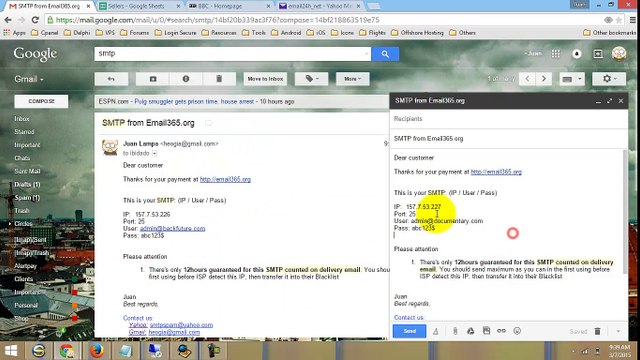
Task: Discard draft trash icon in compose
Action: pyautogui.click(x=598, y=331)
